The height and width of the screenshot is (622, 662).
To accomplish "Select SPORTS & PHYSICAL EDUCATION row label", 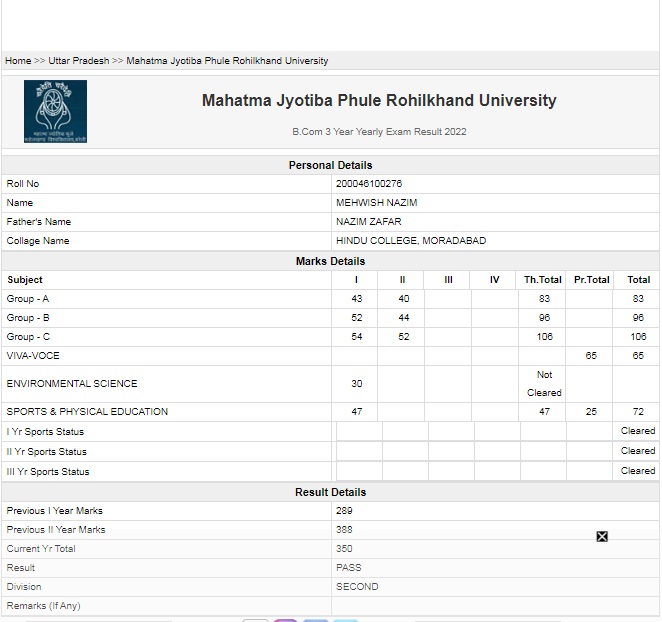I will coord(87,412).
